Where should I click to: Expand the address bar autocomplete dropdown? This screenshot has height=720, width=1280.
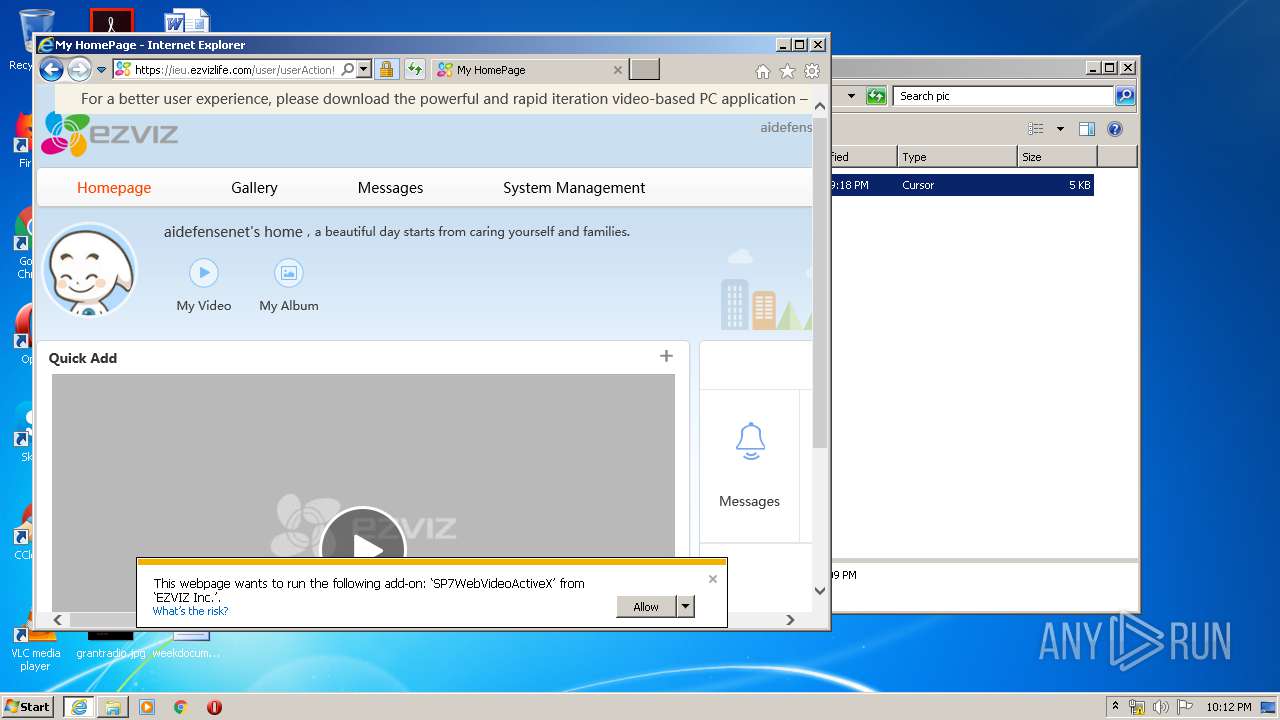tap(364, 70)
